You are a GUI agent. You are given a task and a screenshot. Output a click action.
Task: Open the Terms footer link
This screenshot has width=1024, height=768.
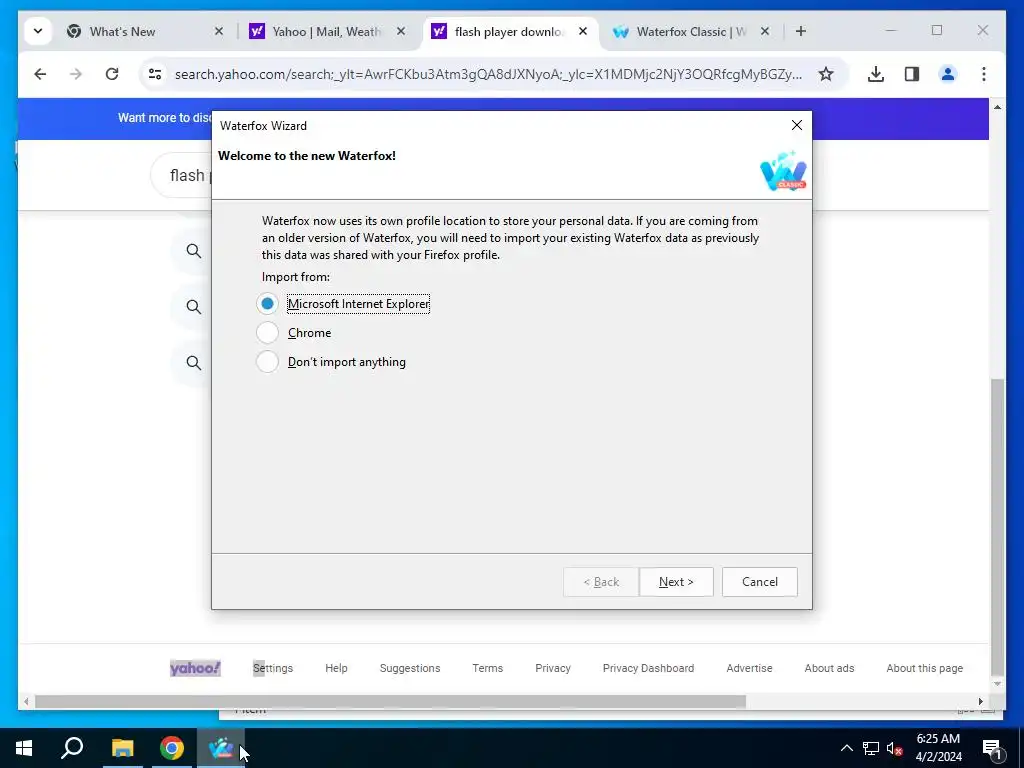(488, 667)
